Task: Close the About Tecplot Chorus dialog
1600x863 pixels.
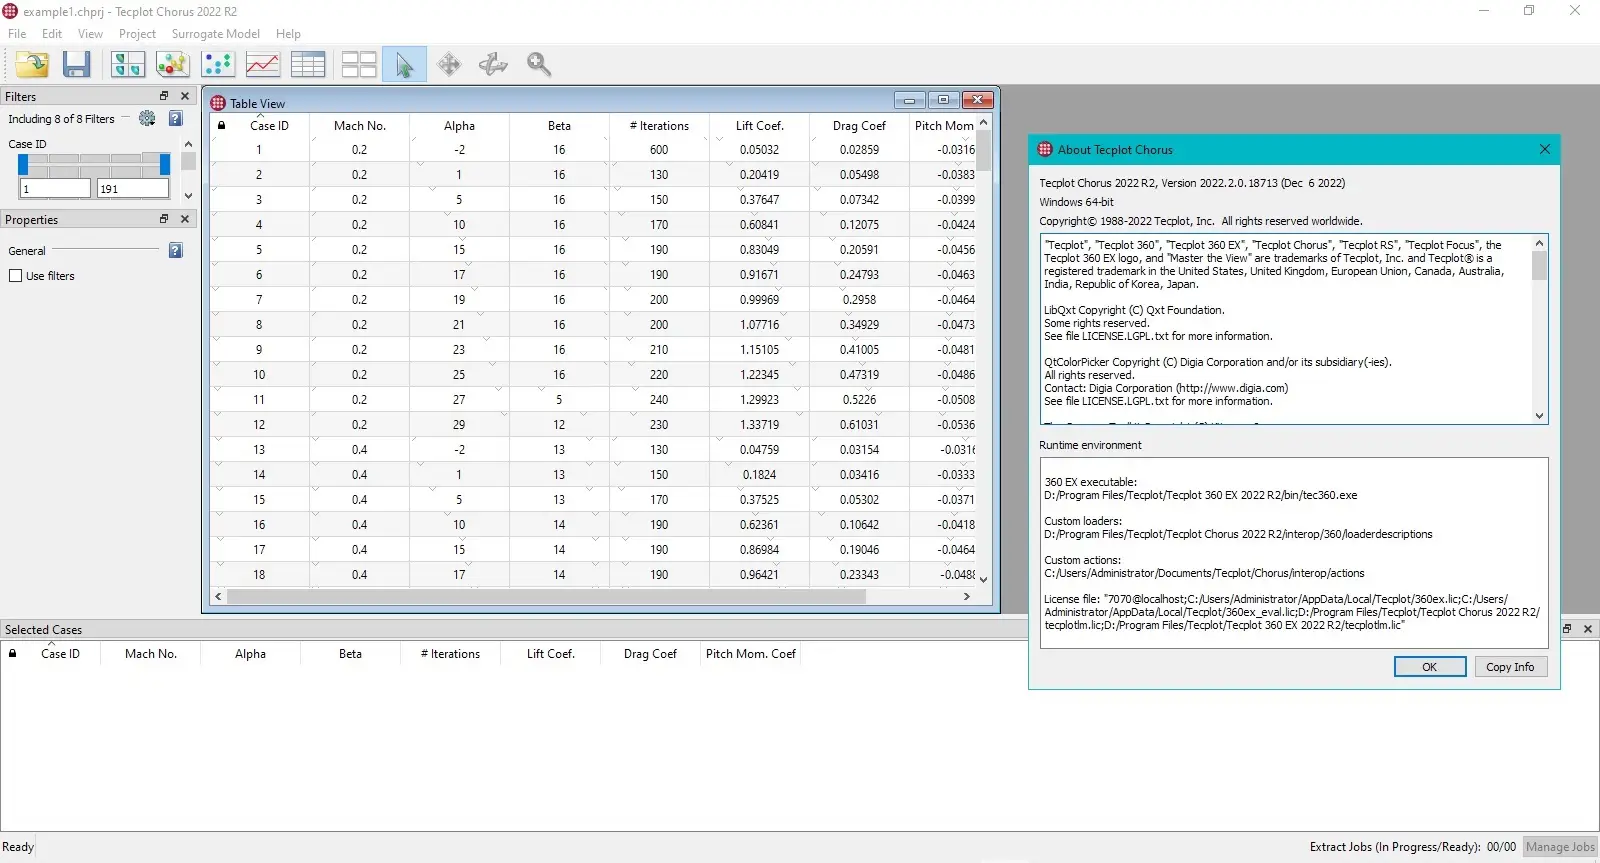Action: tap(1544, 149)
